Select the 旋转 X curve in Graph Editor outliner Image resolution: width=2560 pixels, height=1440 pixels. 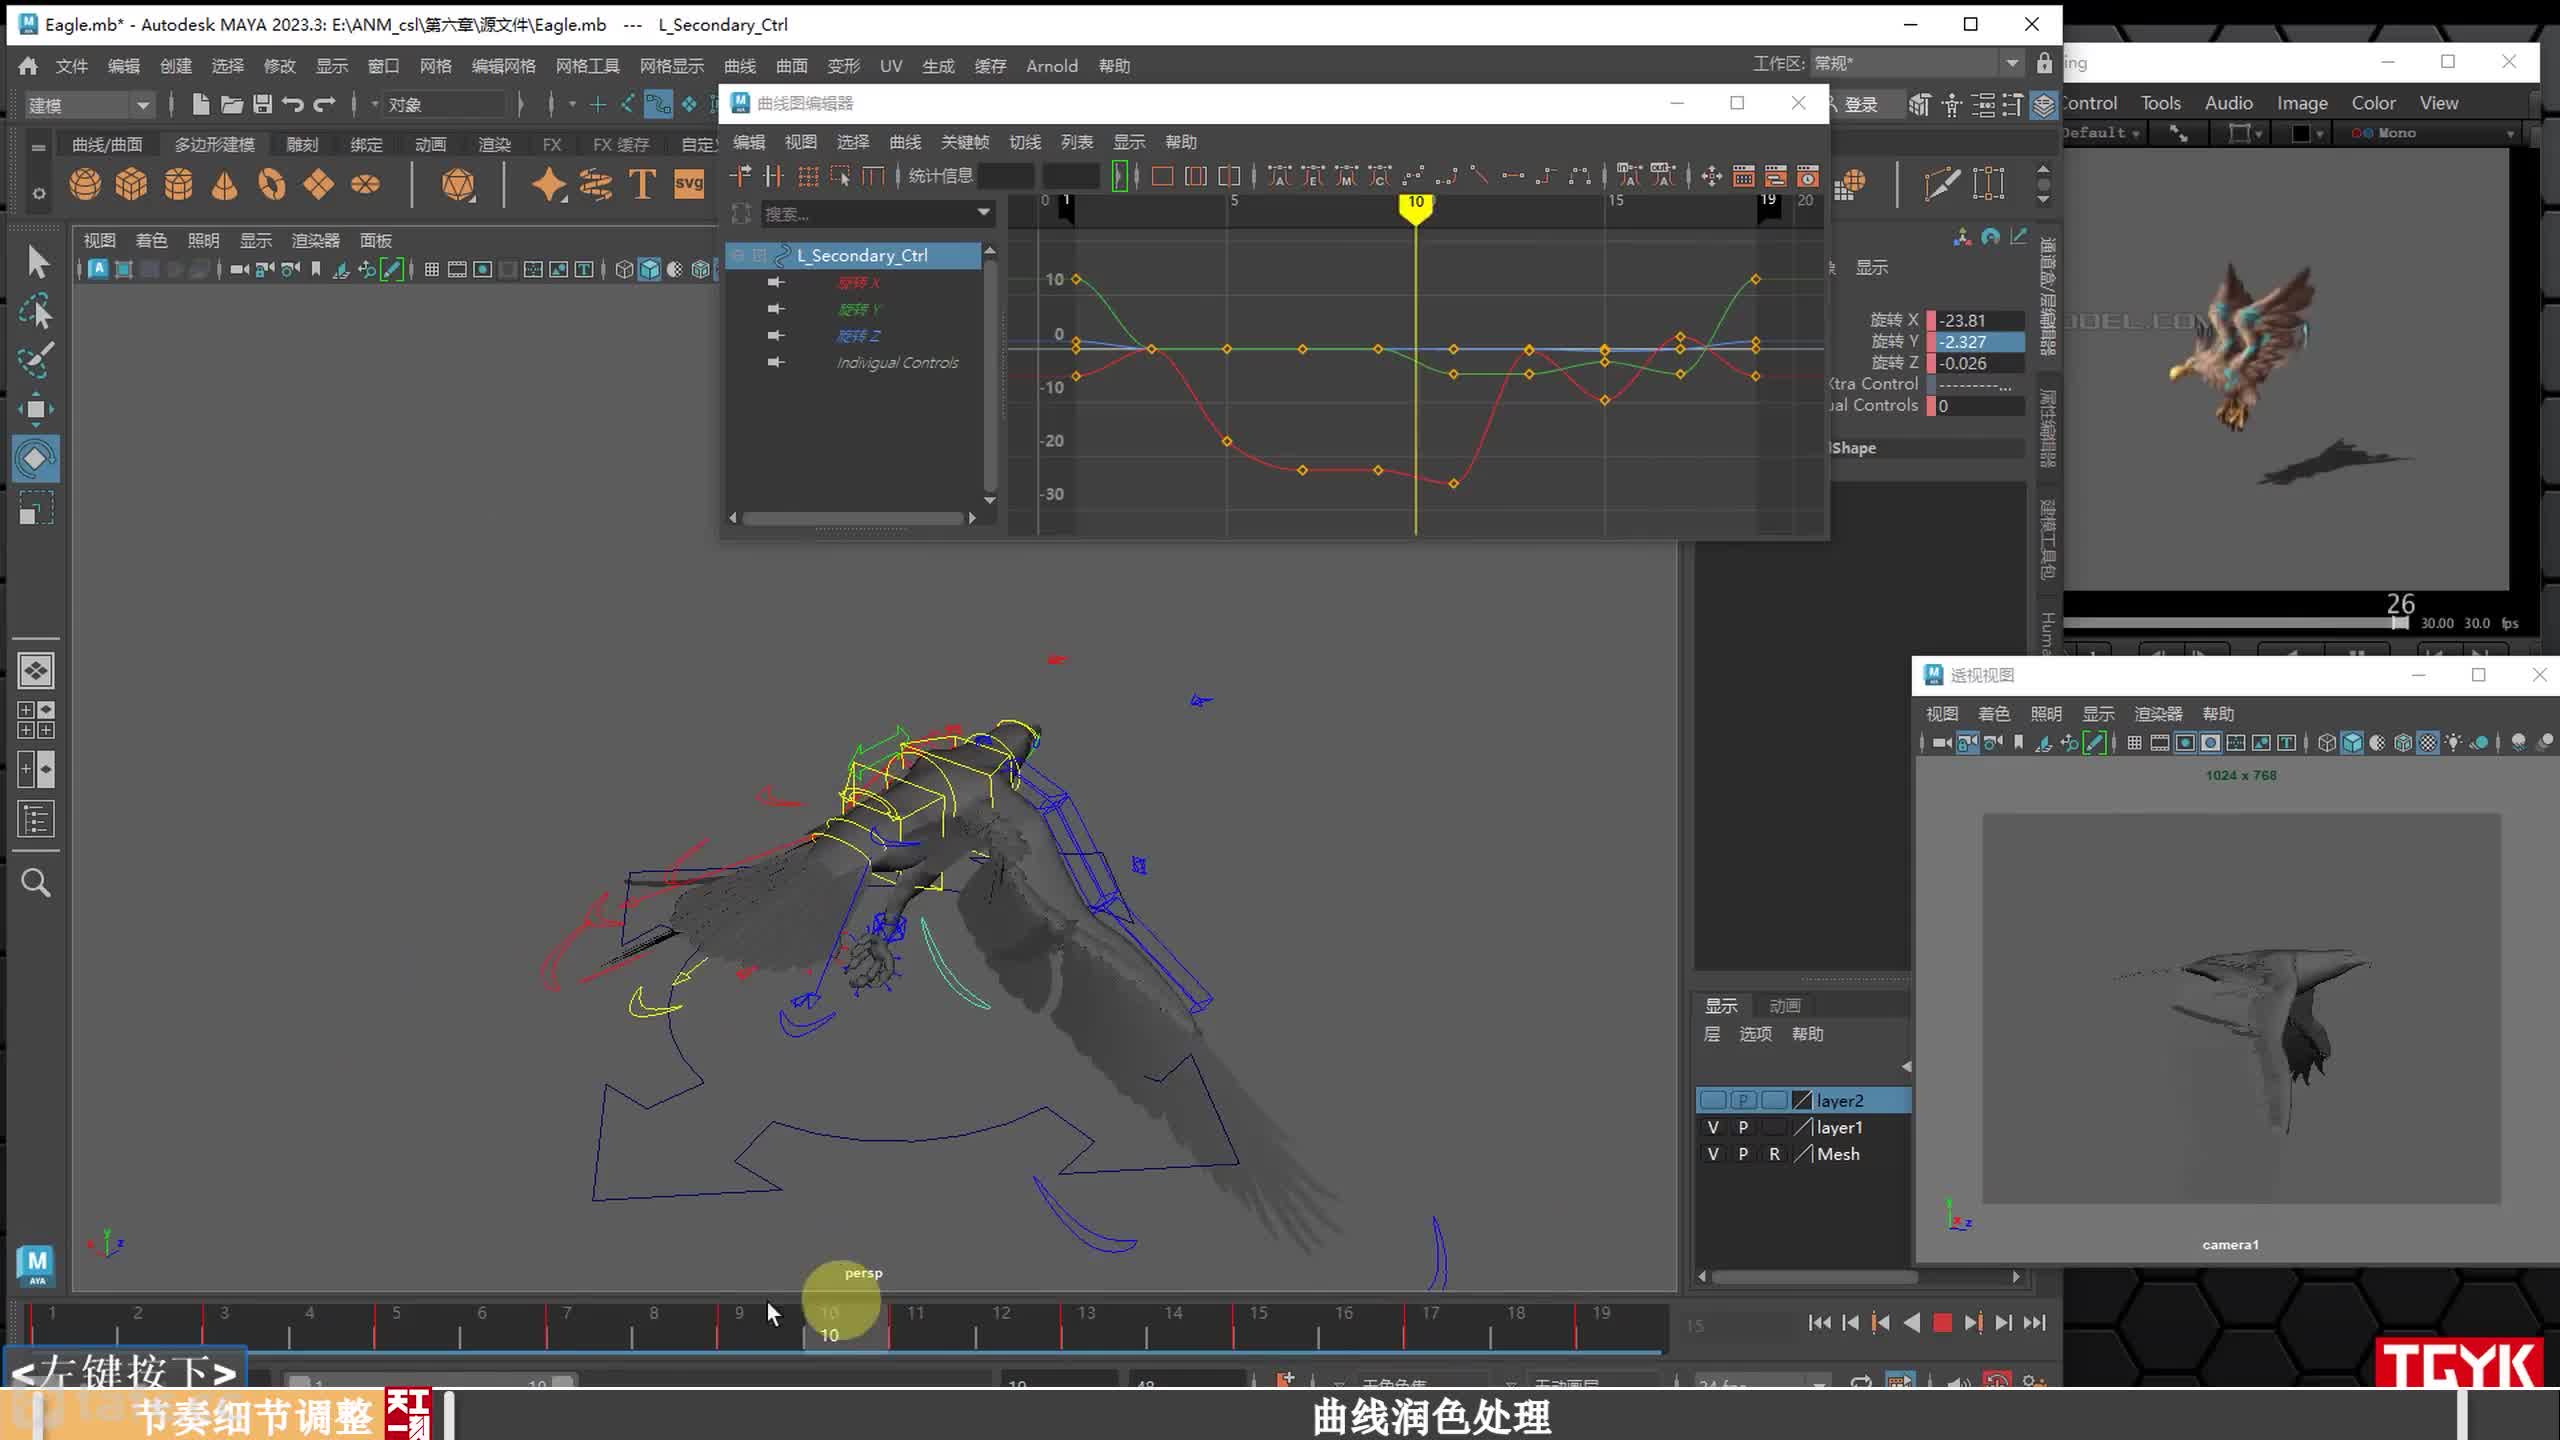(x=858, y=283)
